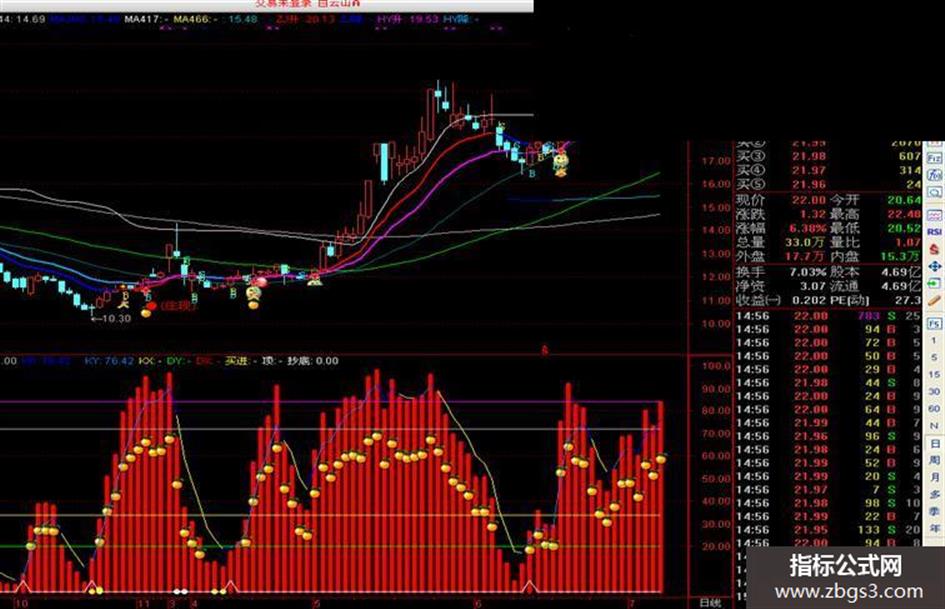Select yearly 年 period
Screen dimensions: 945x609
pos(934,528)
